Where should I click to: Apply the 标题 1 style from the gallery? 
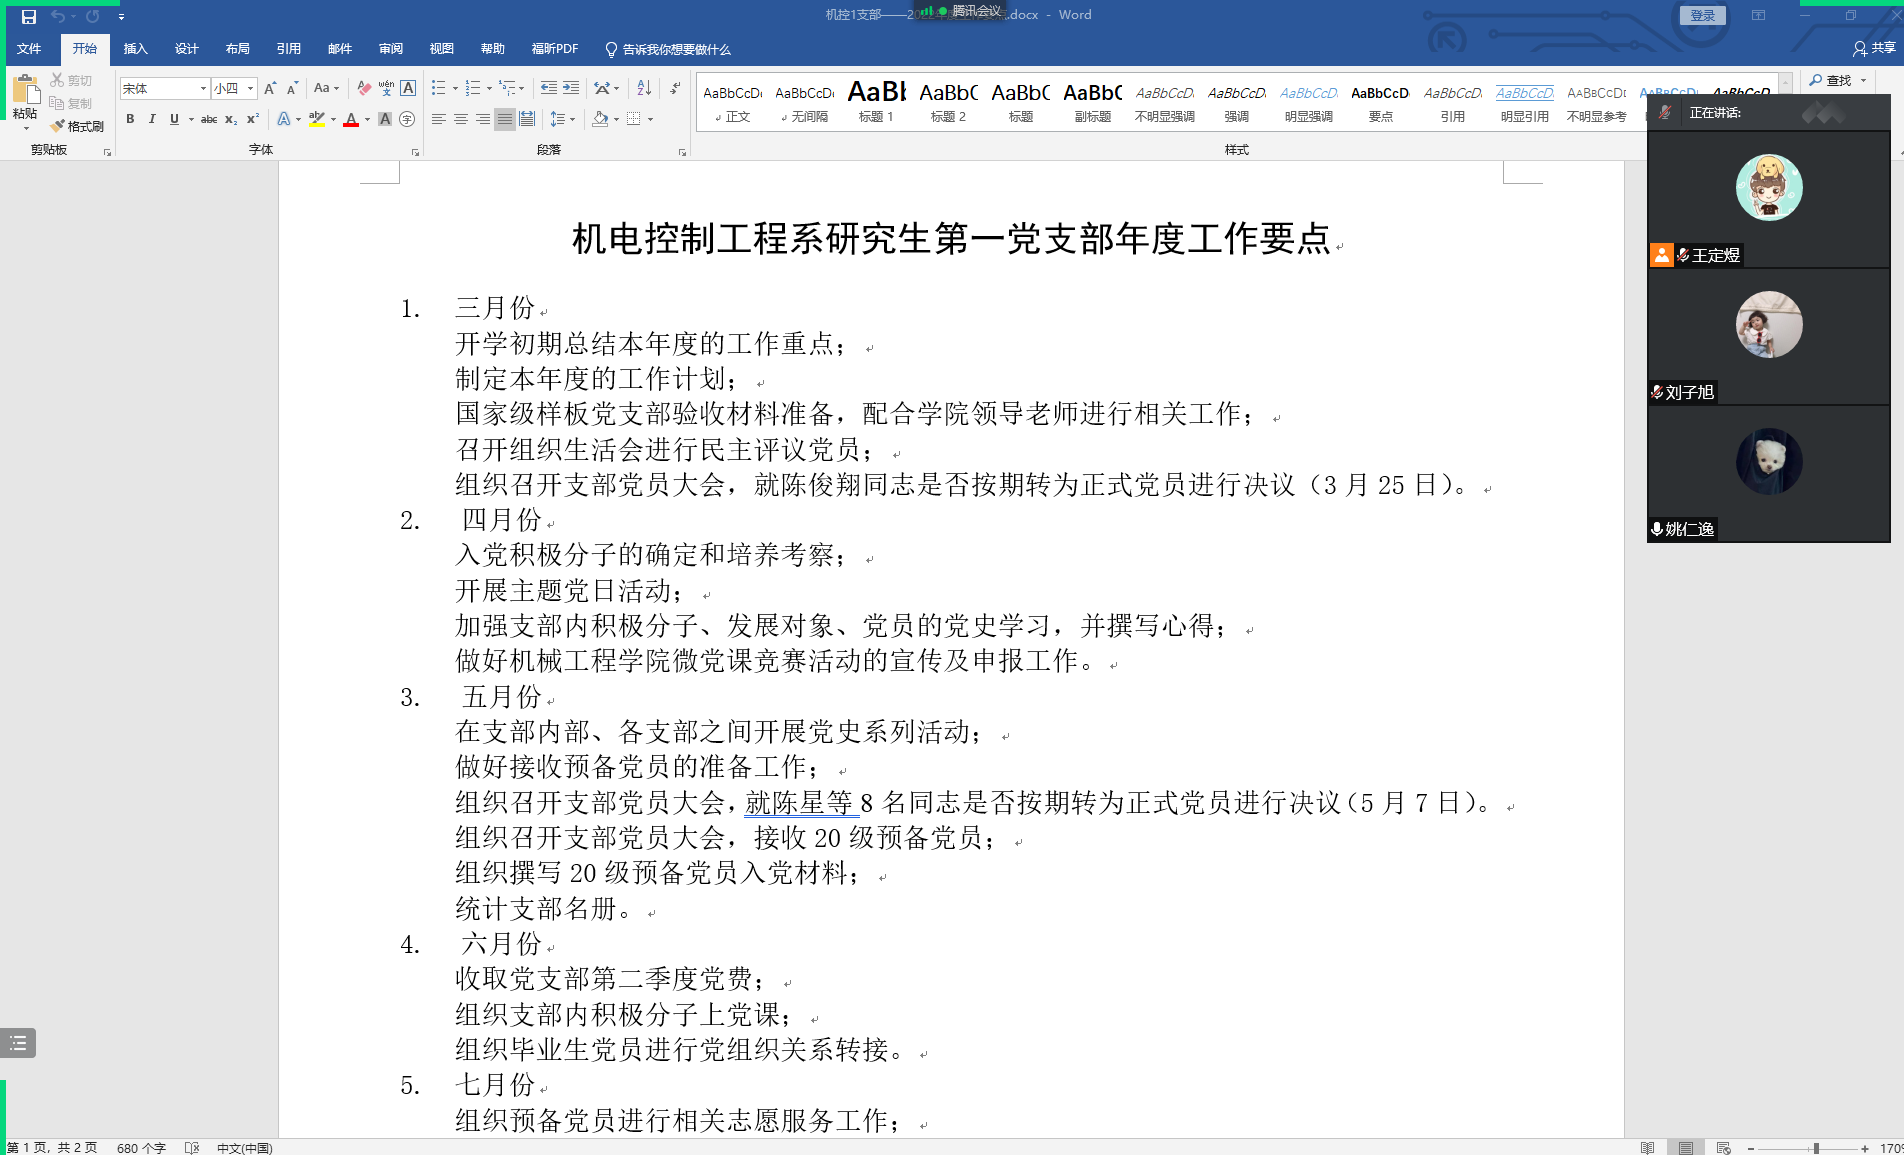point(875,100)
